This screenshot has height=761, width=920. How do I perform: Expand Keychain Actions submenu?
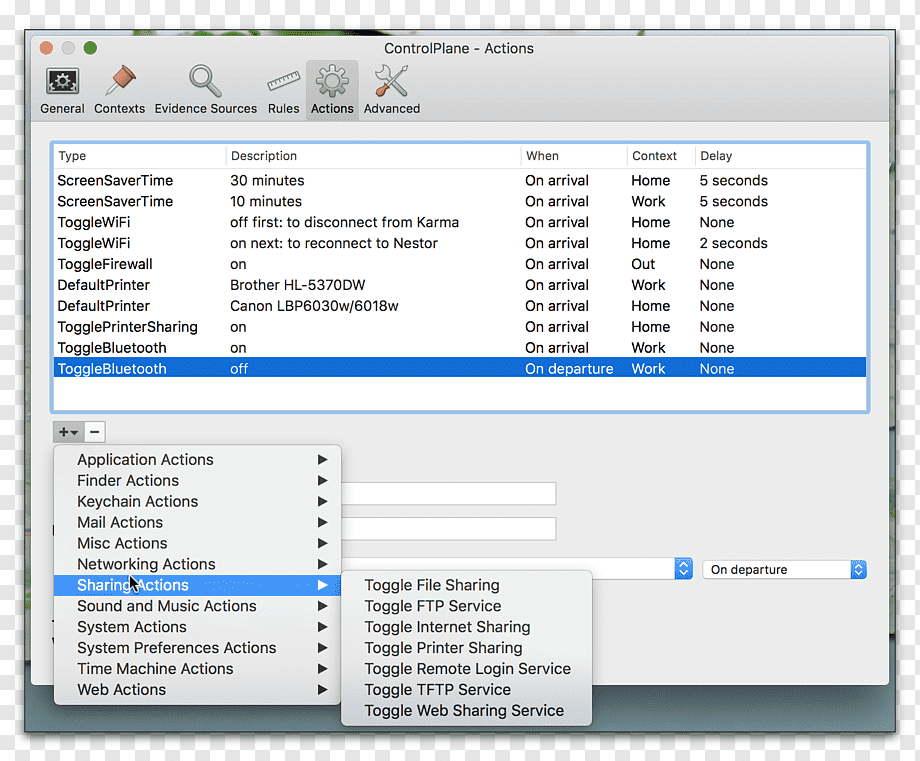(x=197, y=502)
